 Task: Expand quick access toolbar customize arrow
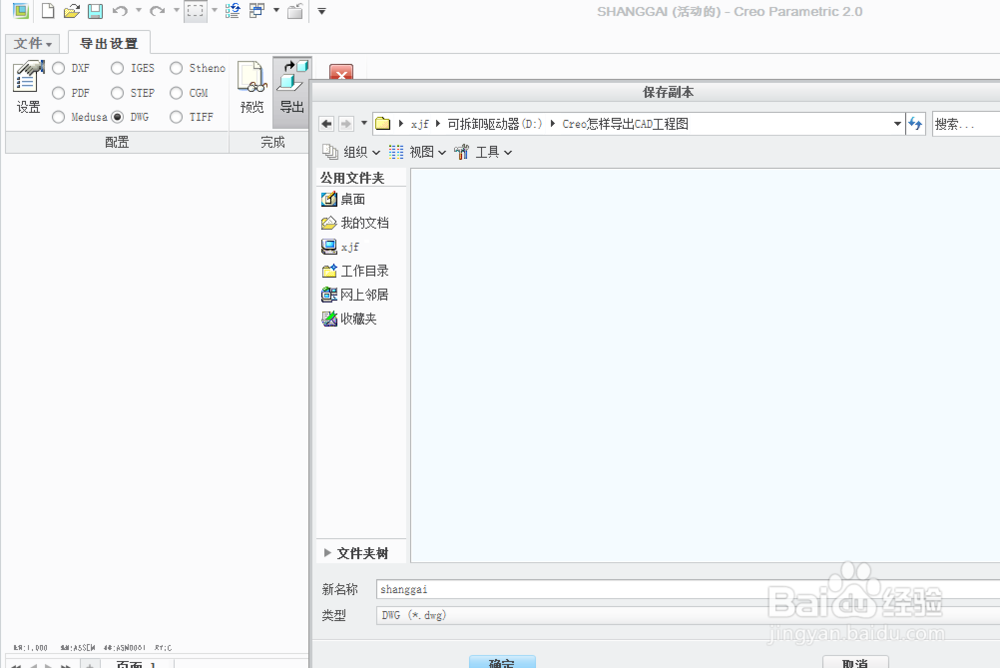(x=322, y=11)
